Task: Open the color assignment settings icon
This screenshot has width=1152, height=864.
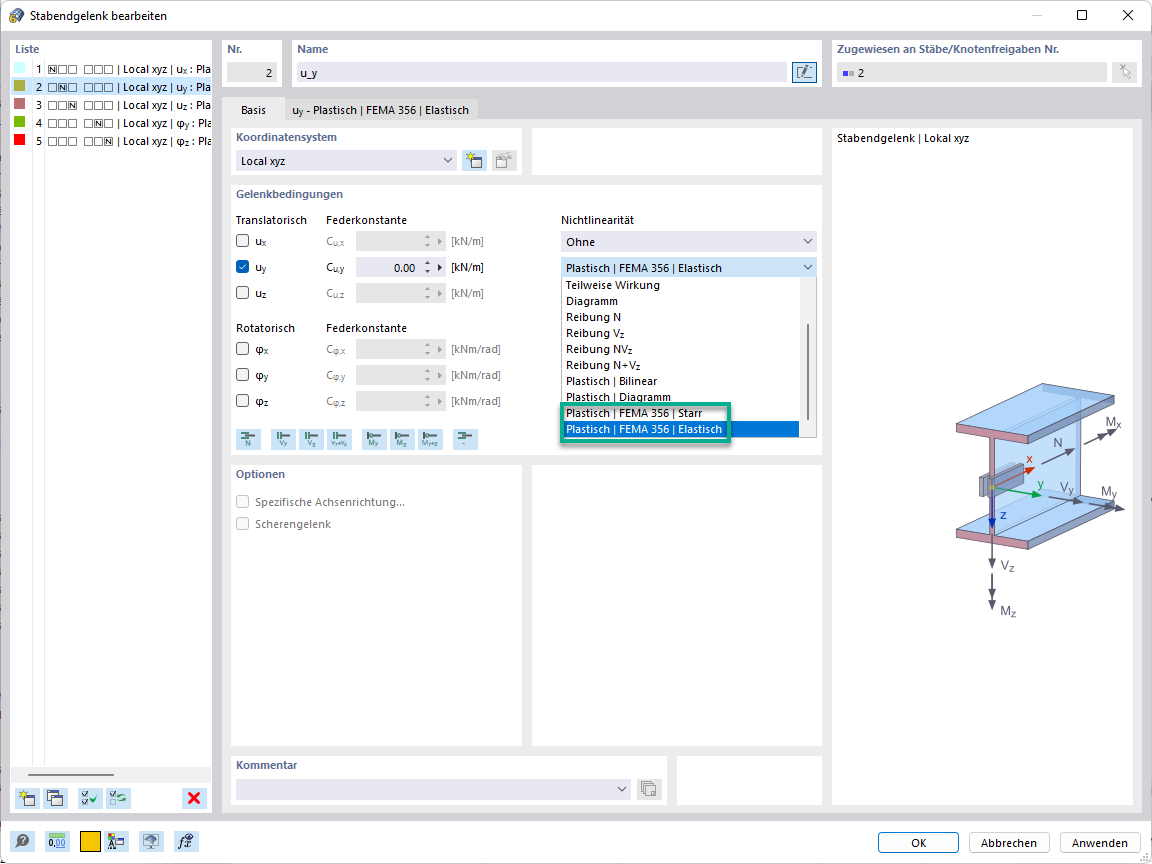Action: coord(116,842)
